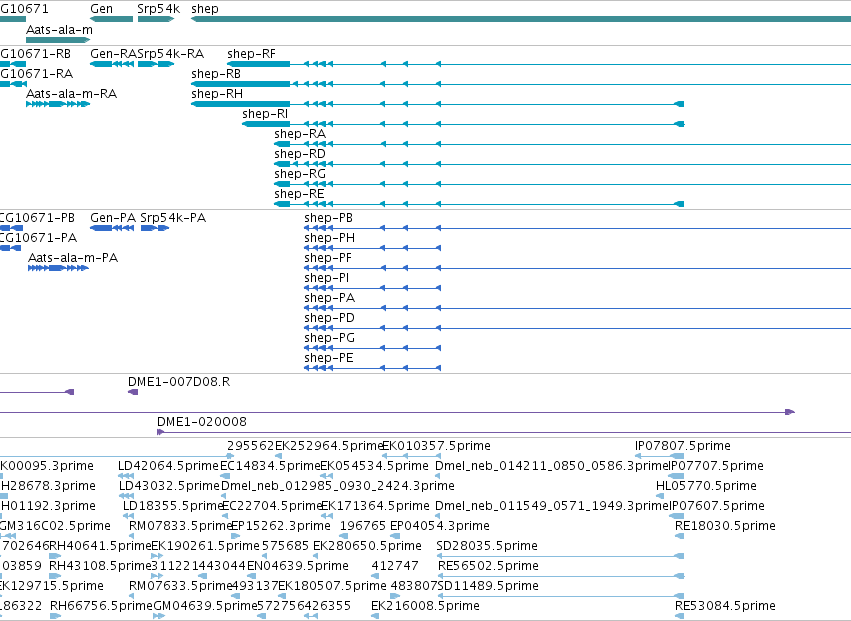This screenshot has width=851, height=621.
Task: Click the CG10671-PB protein label
Action: [x=37, y=218]
